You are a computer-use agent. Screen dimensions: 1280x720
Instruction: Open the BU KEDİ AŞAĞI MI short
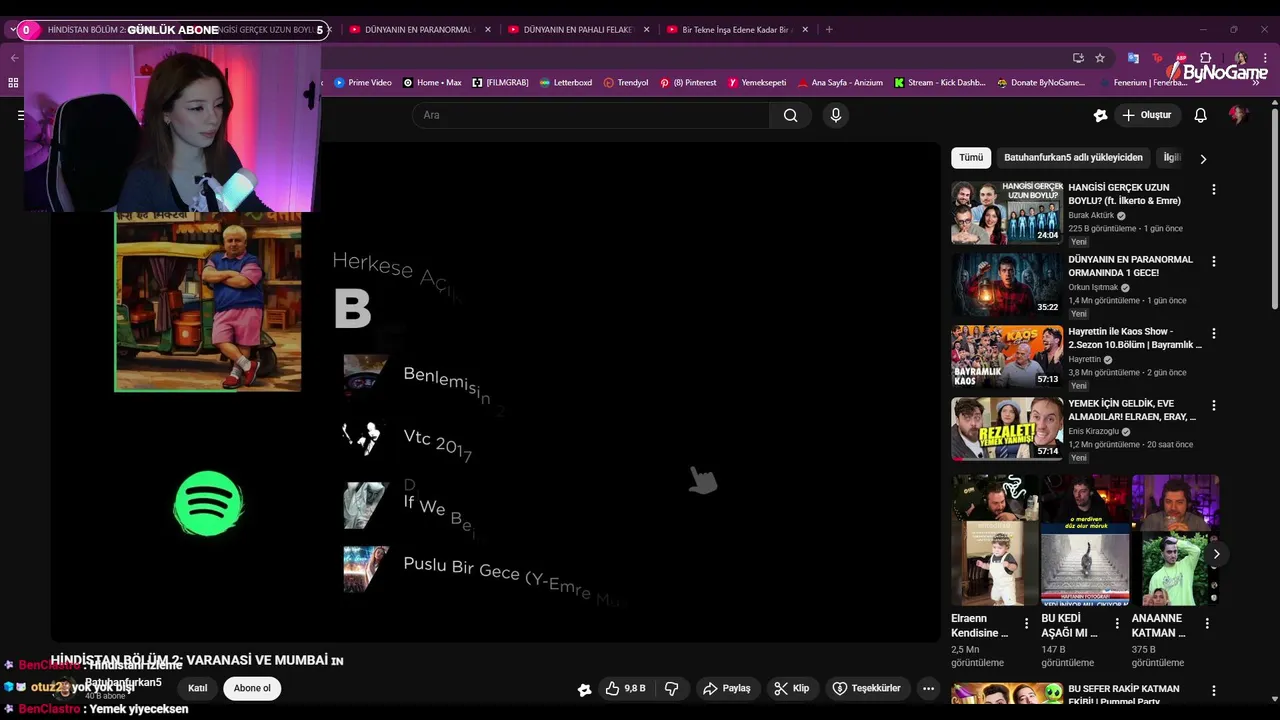click(1085, 540)
